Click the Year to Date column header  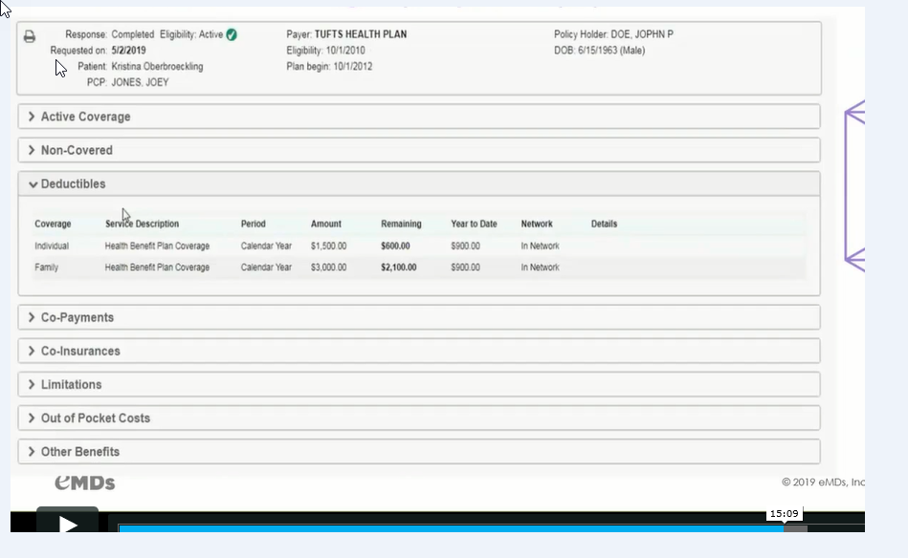(474, 224)
